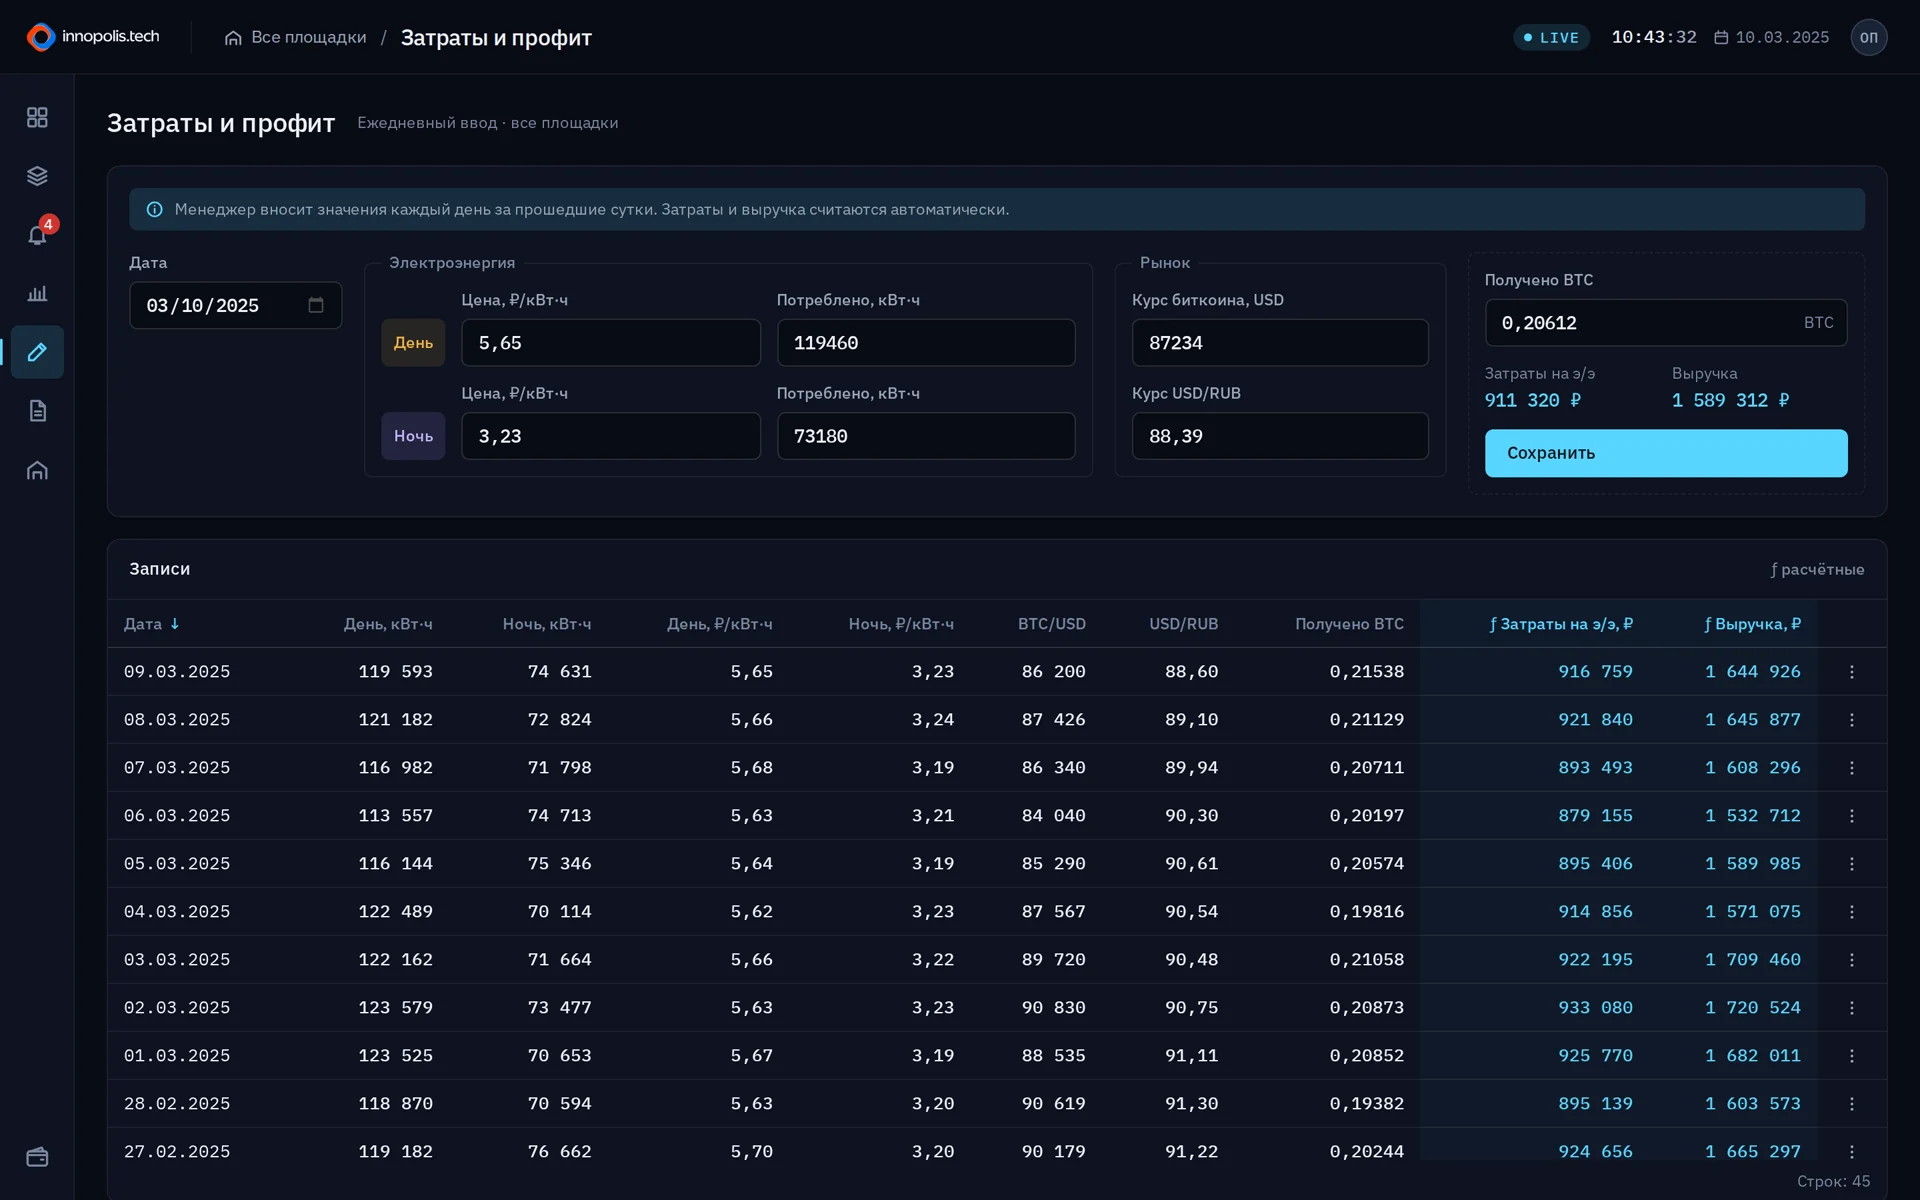Open row menu for 28.02.2025
This screenshot has width=1920, height=1200.
coord(1851,1104)
